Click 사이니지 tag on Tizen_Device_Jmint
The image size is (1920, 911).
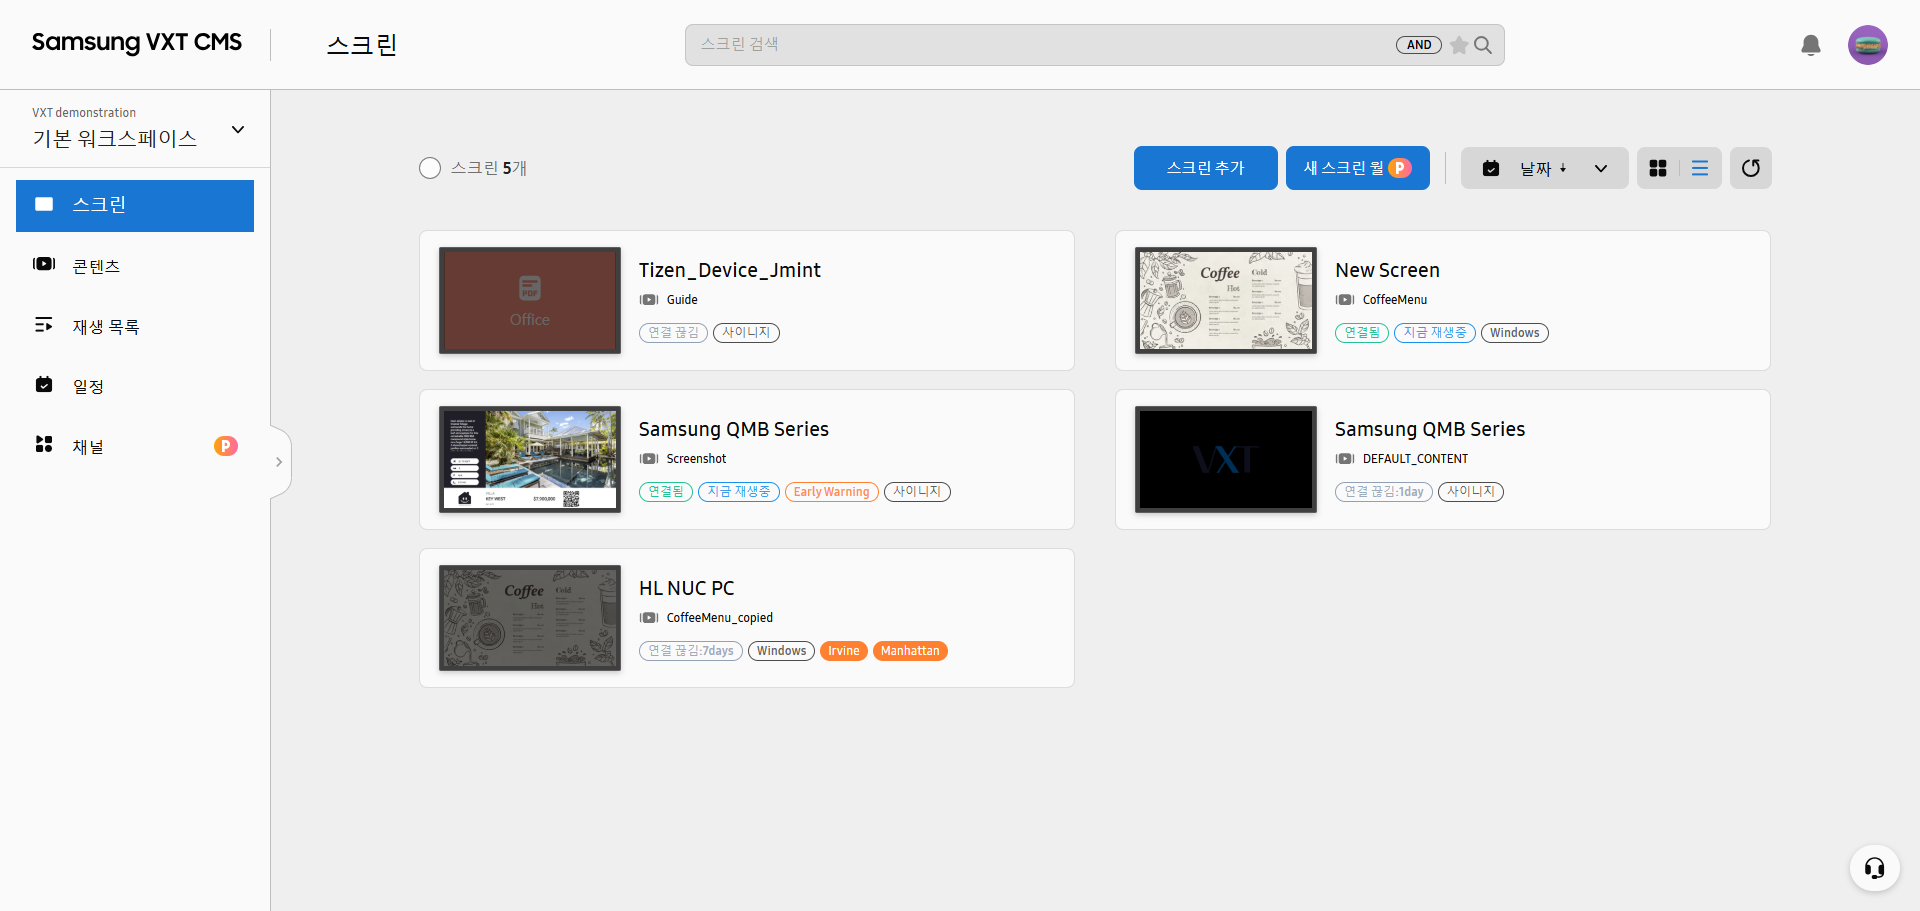tap(746, 333)
